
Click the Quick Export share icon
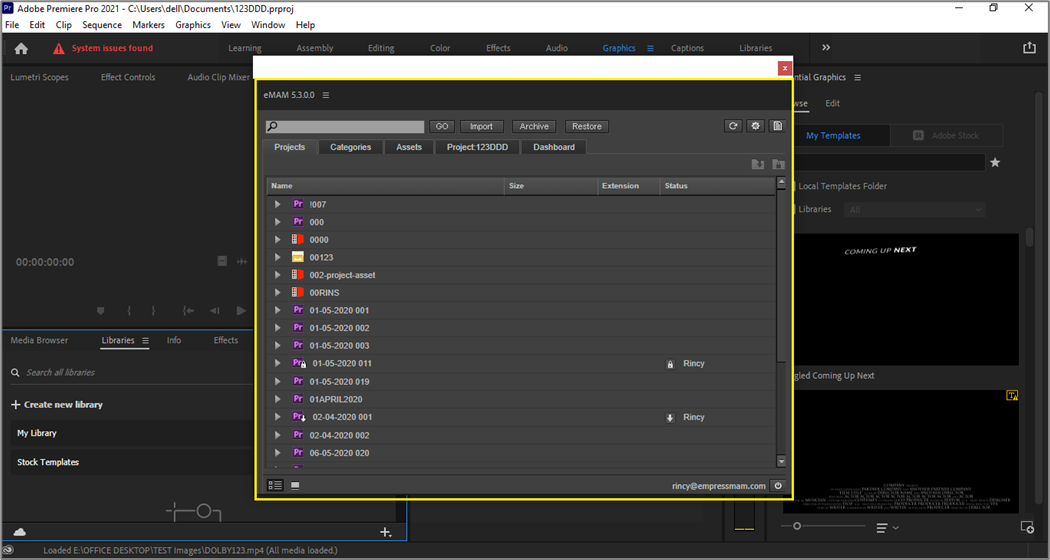tap(1029, 48)
